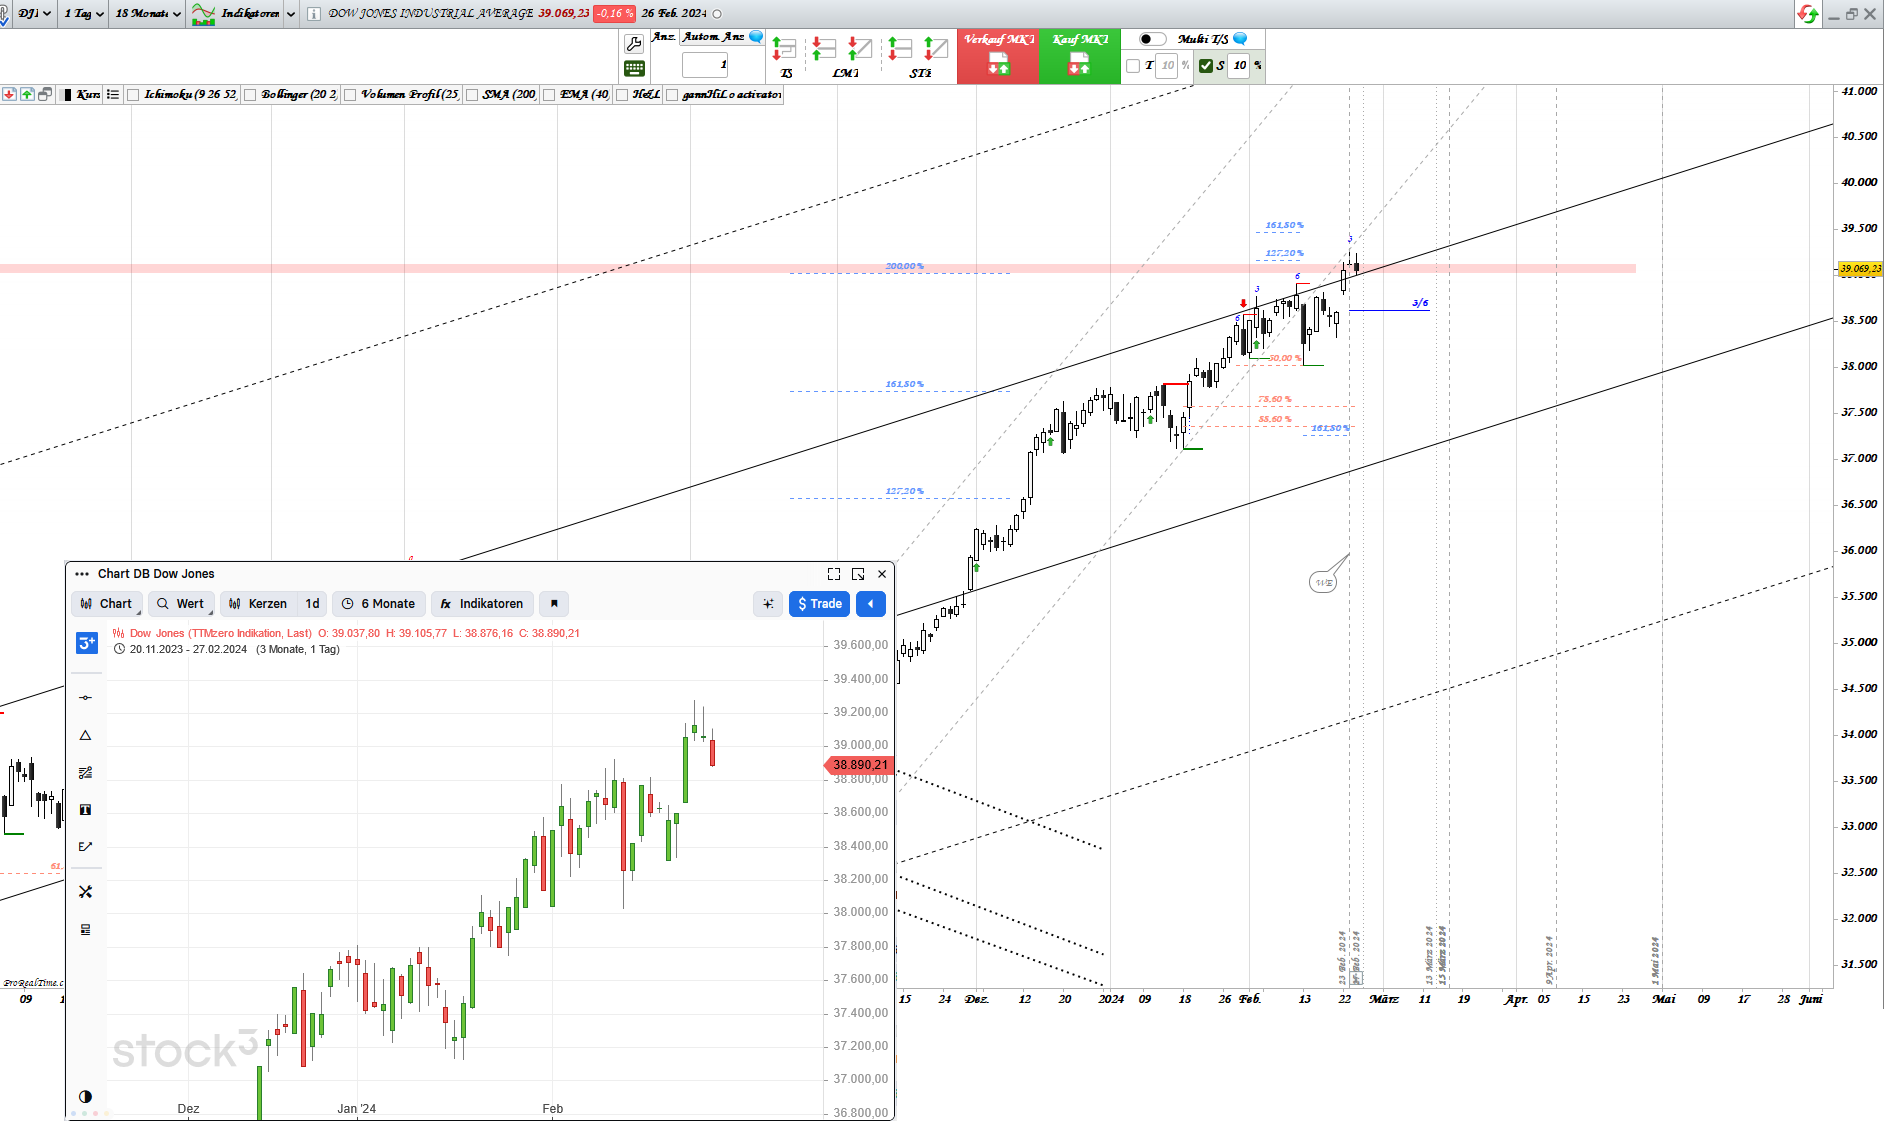
Task: Click the layers stack icon in Chart DB sidebar
Action: coord(85,930)
